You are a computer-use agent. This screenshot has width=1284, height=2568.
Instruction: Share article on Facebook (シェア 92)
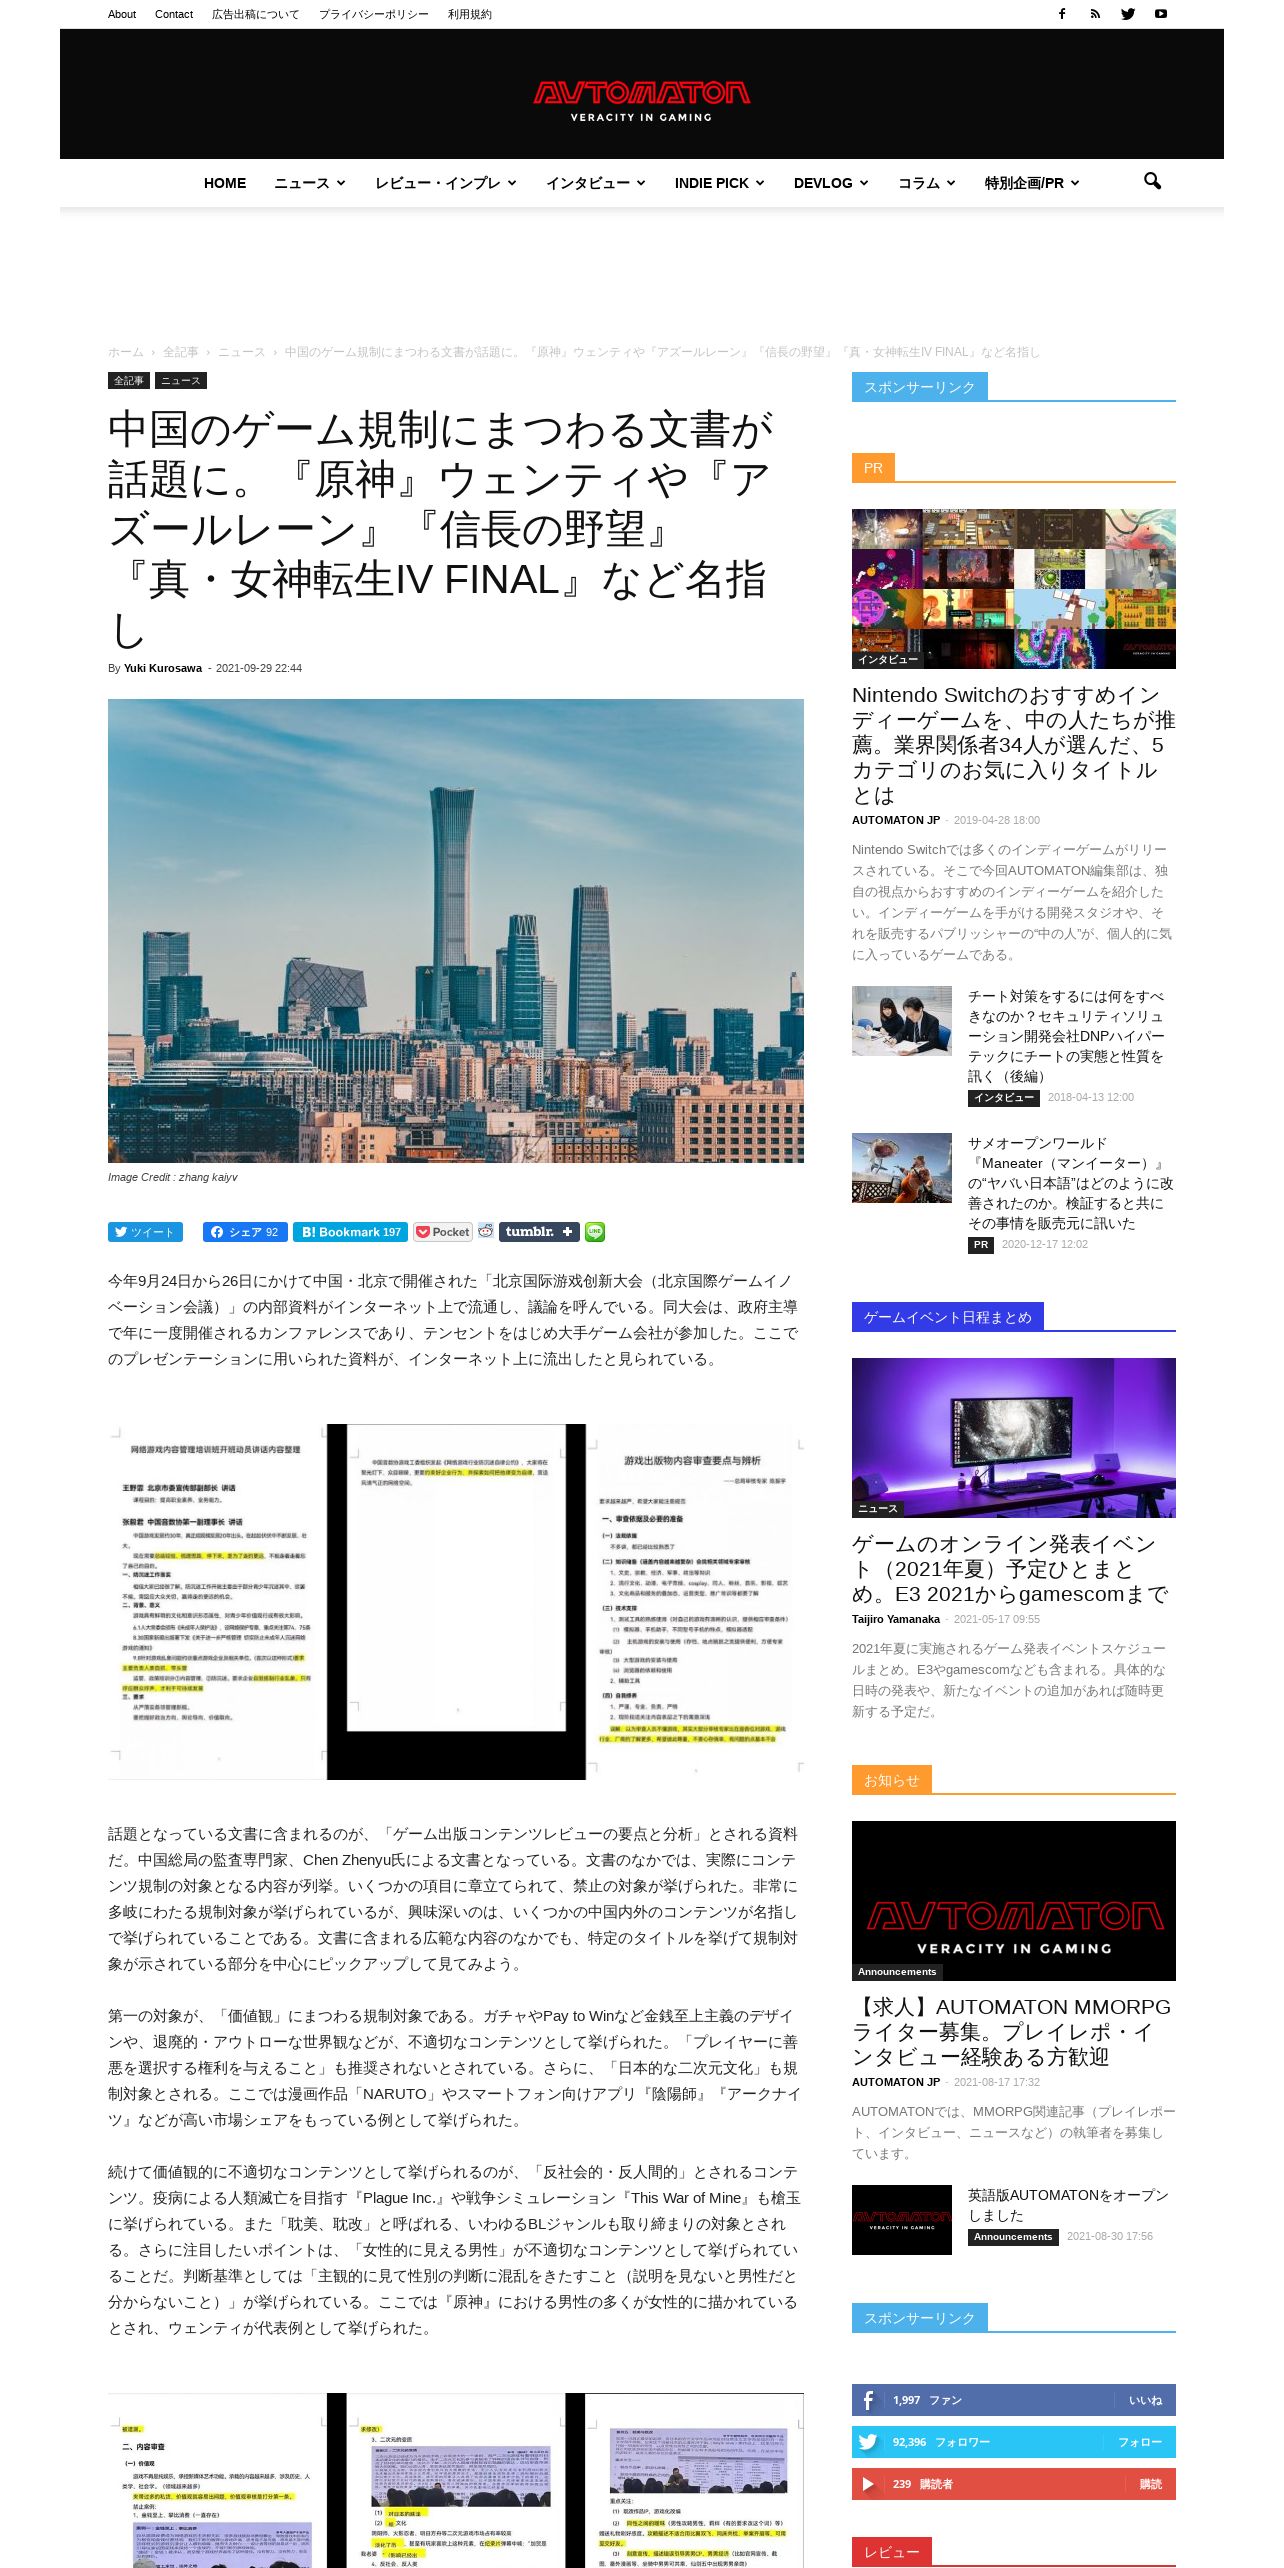(245, 1232)
